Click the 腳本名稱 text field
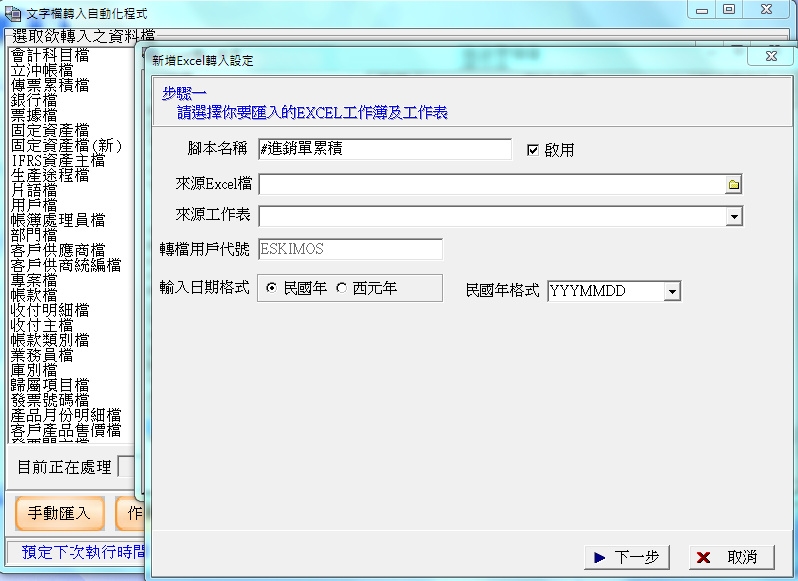The image size is (798, 581). (384, 149)
